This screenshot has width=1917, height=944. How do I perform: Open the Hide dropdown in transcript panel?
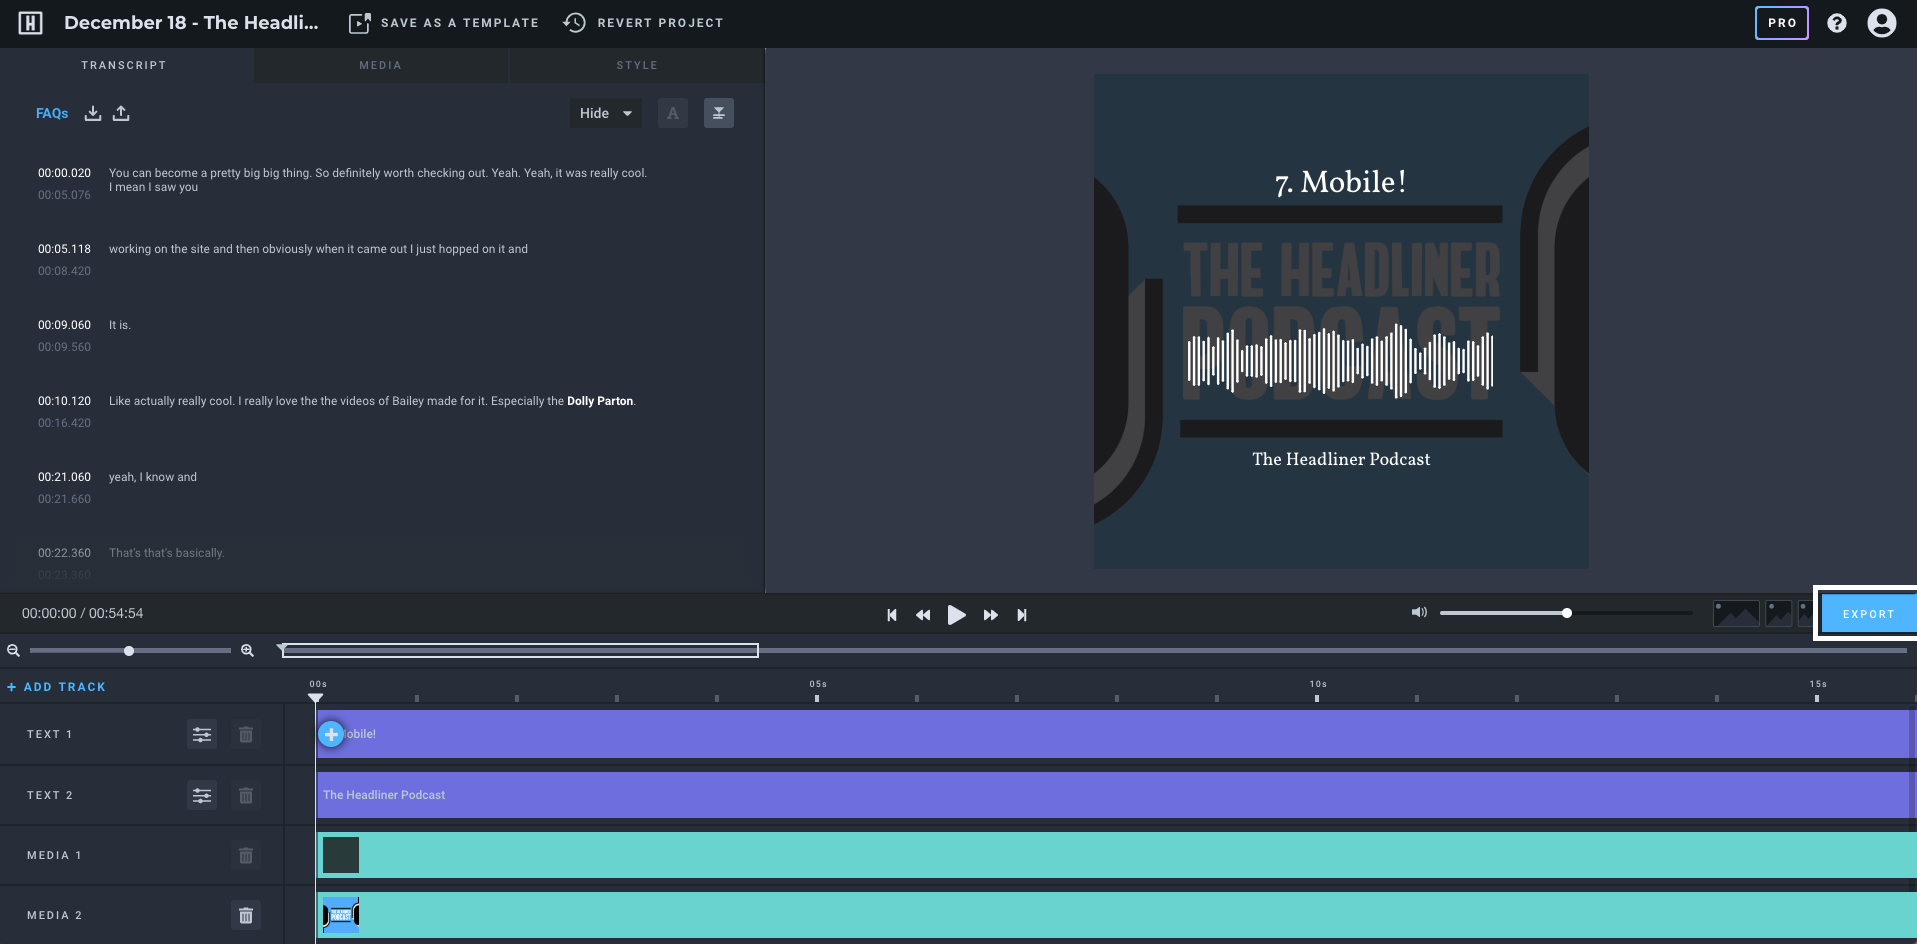(605, 113)
